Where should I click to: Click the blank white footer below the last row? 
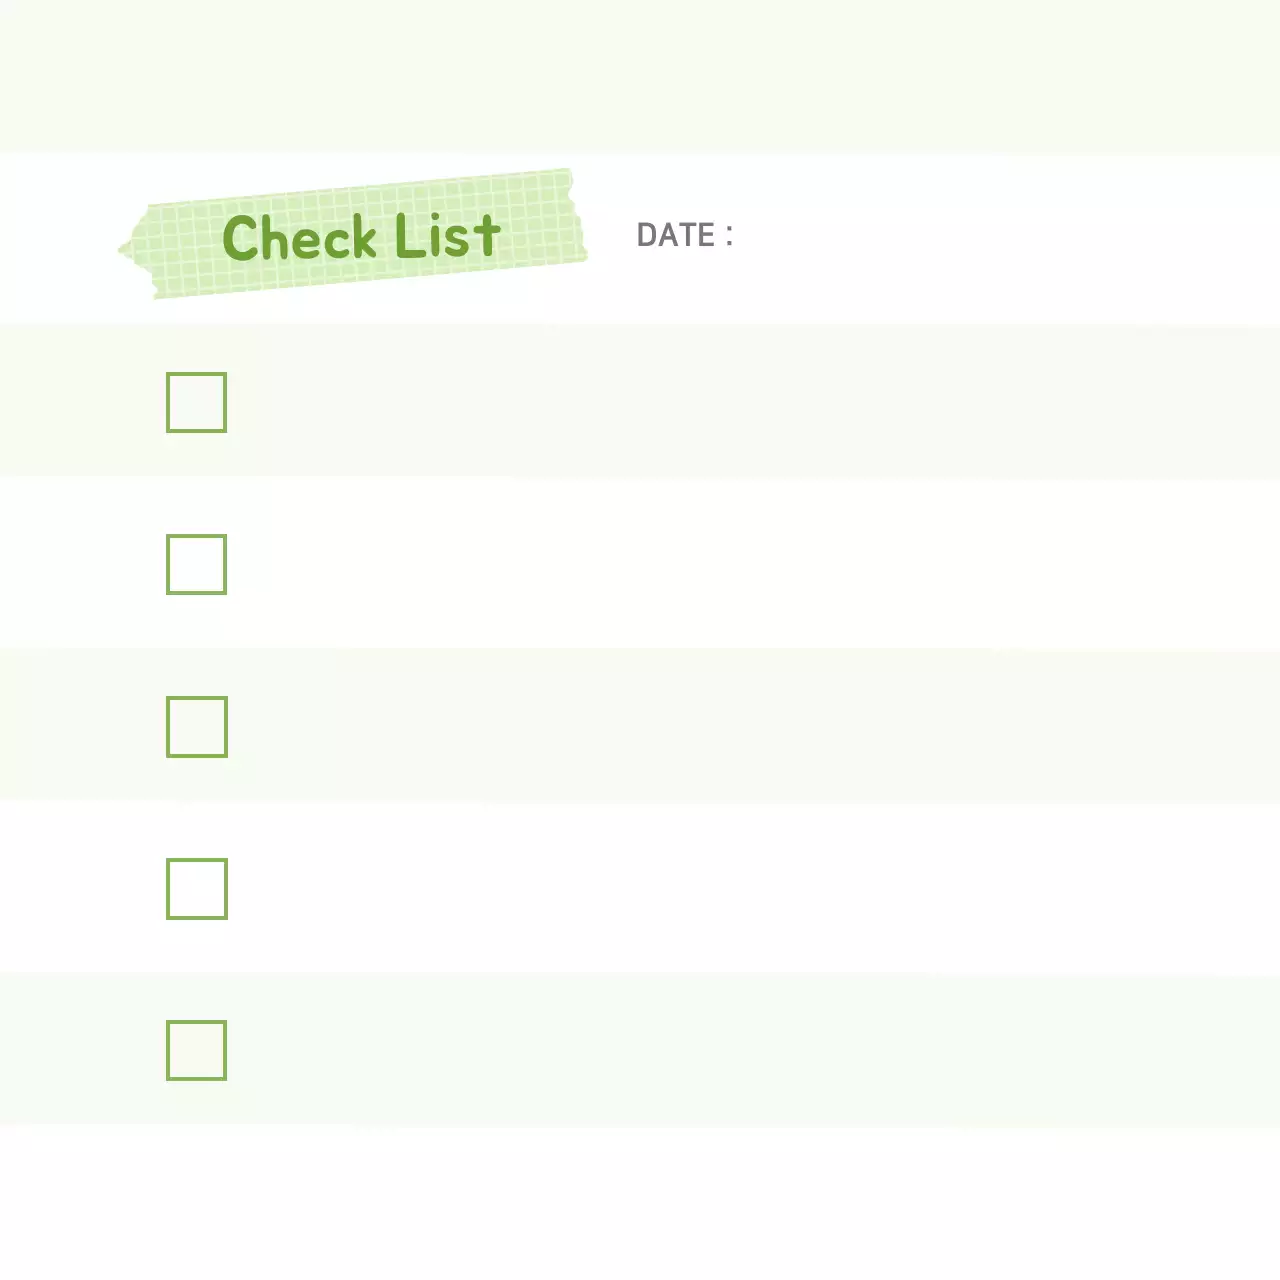(640, 1200)
